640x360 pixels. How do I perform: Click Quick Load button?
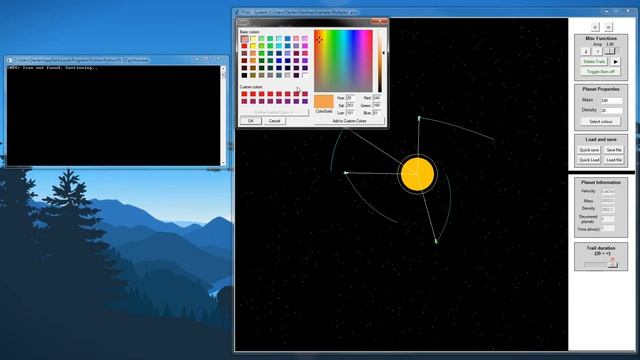[589, 160]
